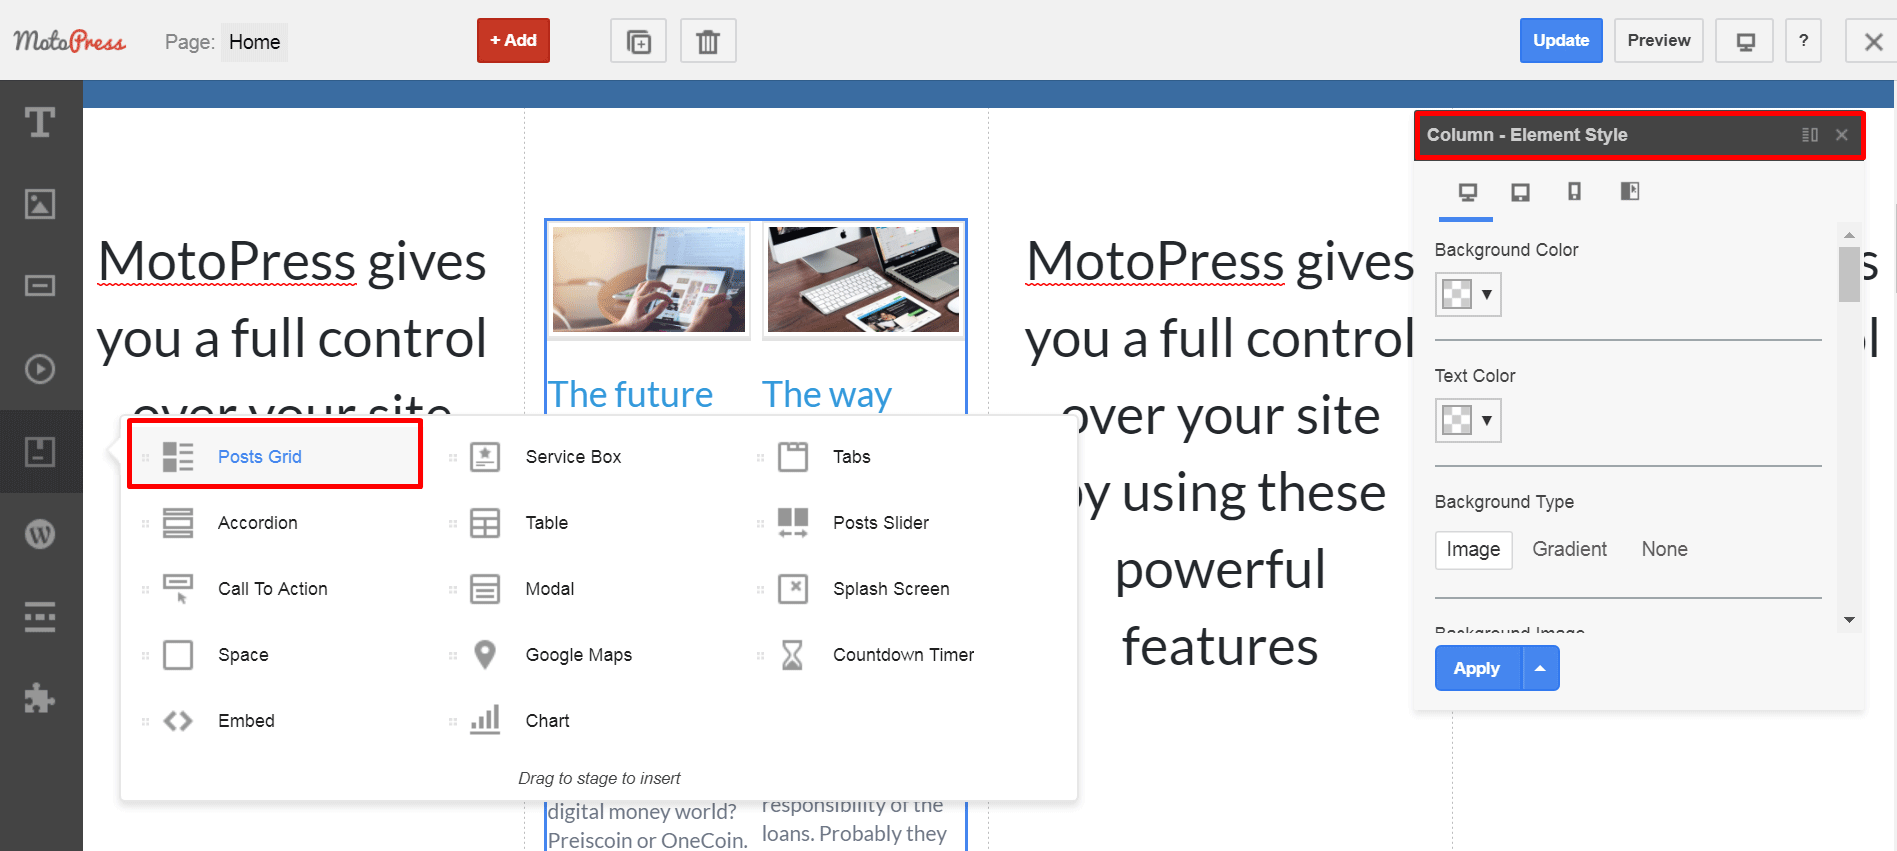This screenshot has height=851, width=1897.
Task: Switch to the phone view style tab
Action: (x=1574, y=192)
